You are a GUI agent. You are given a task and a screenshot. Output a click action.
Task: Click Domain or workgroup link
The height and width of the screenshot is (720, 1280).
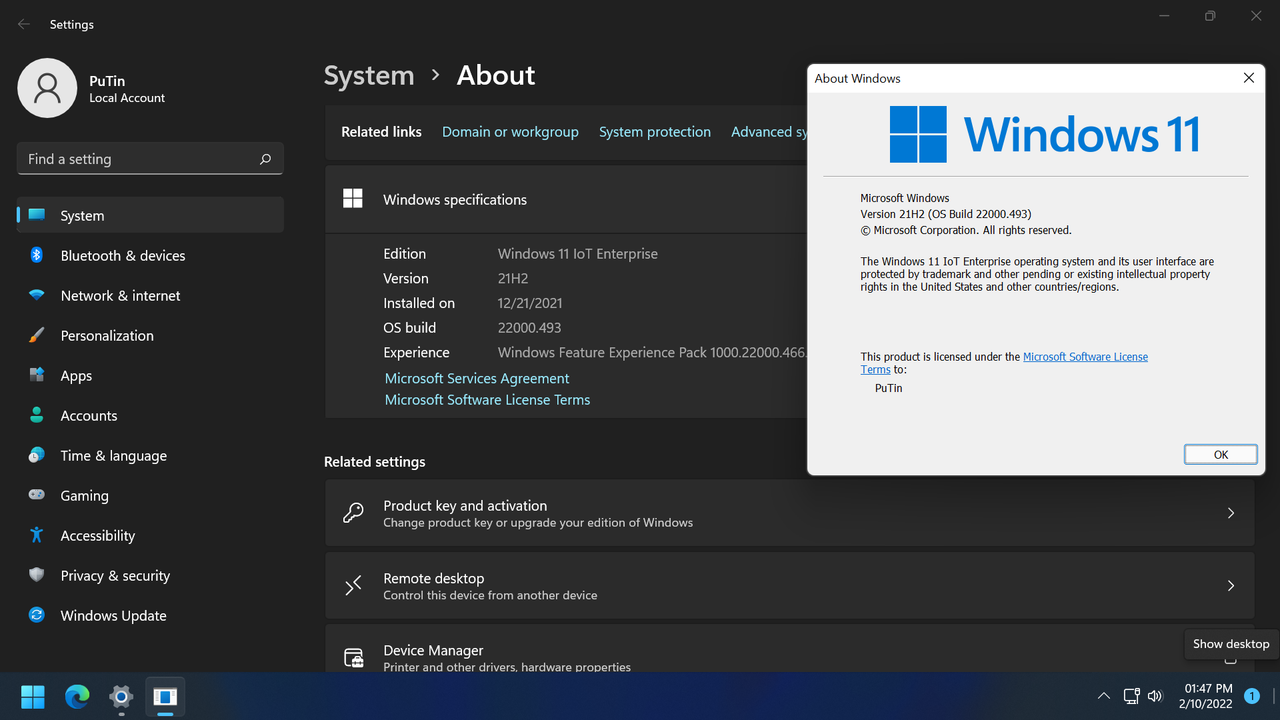pos(510,132)
